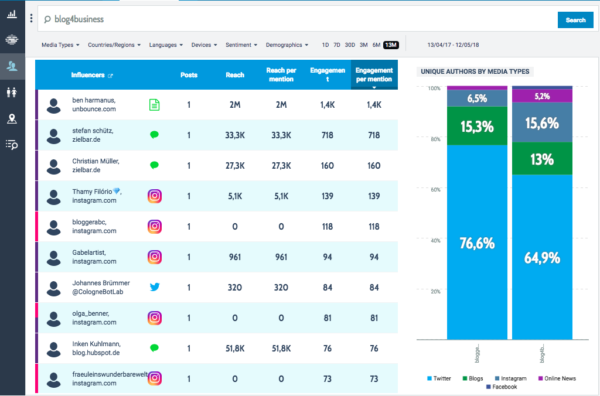Select the 1D time range
The height and width of the screenshot is (396, 600).
point(325,45)
